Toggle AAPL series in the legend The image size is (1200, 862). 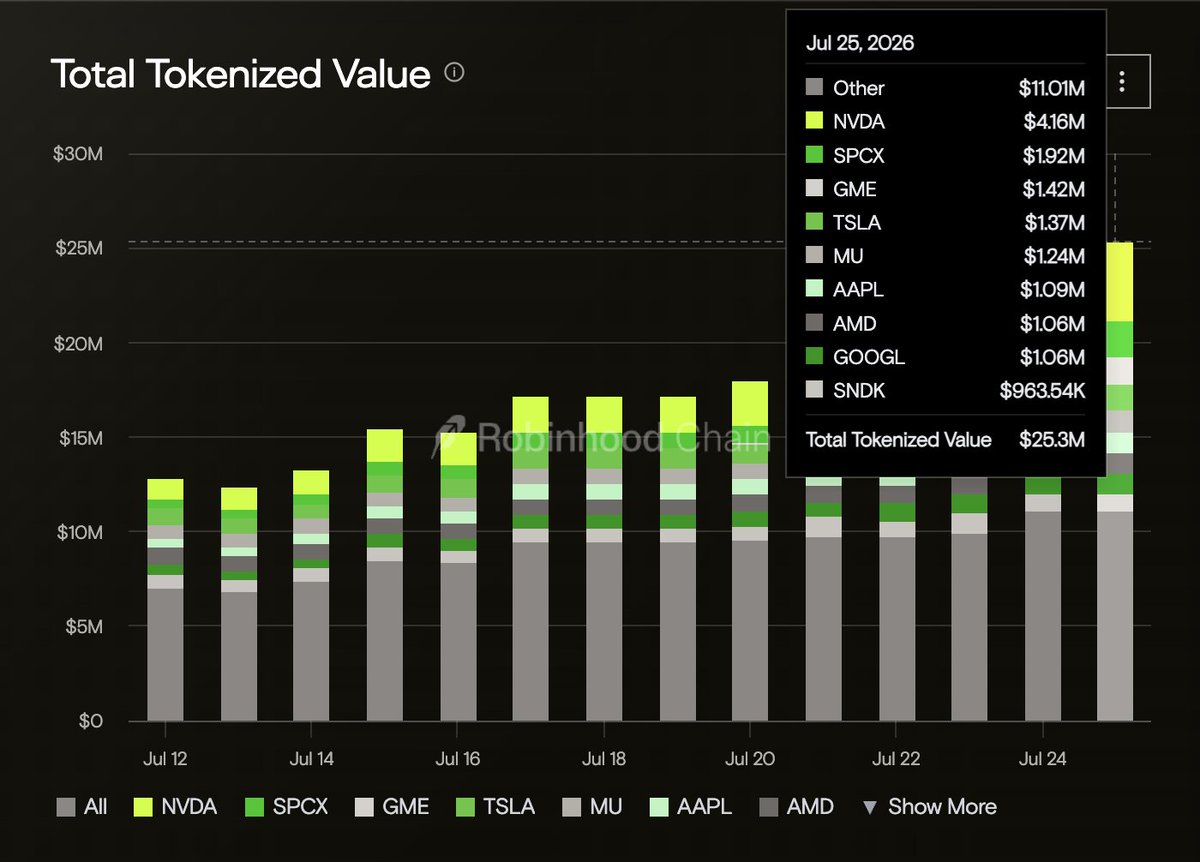click(692, 806)
